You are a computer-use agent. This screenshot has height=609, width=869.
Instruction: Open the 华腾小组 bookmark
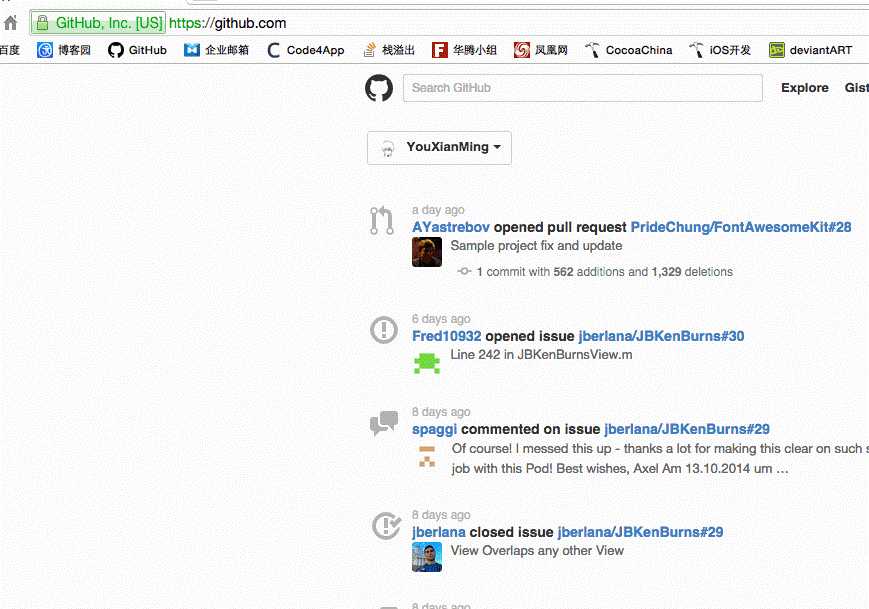point(464,50)
